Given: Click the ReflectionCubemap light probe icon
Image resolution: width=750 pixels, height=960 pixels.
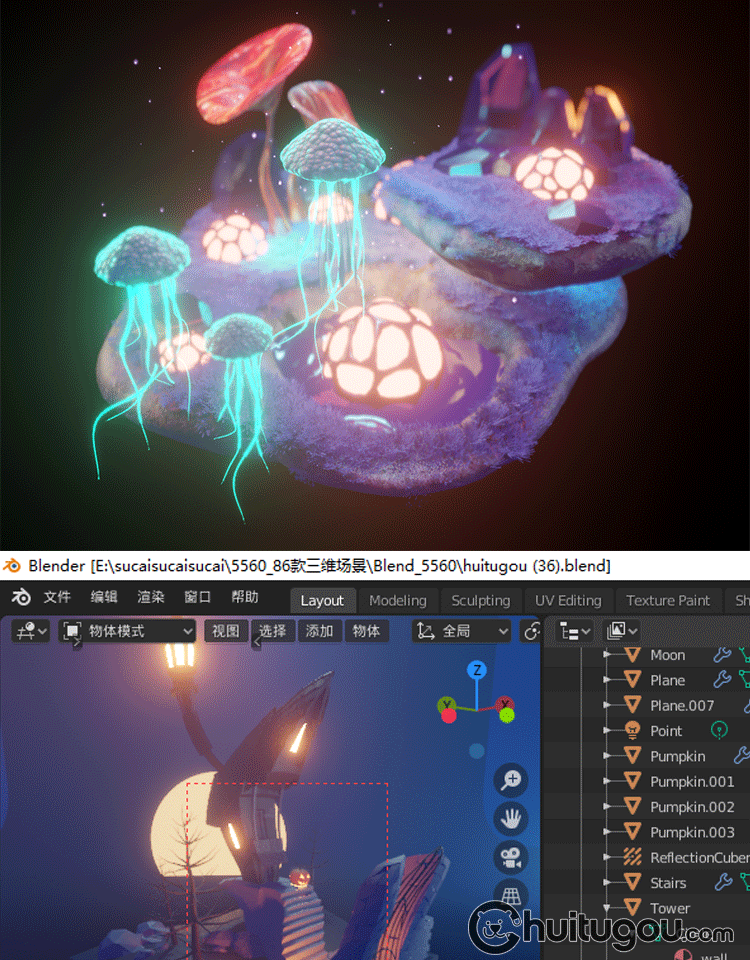Looking at the screenshot, I should click(632, 858).
